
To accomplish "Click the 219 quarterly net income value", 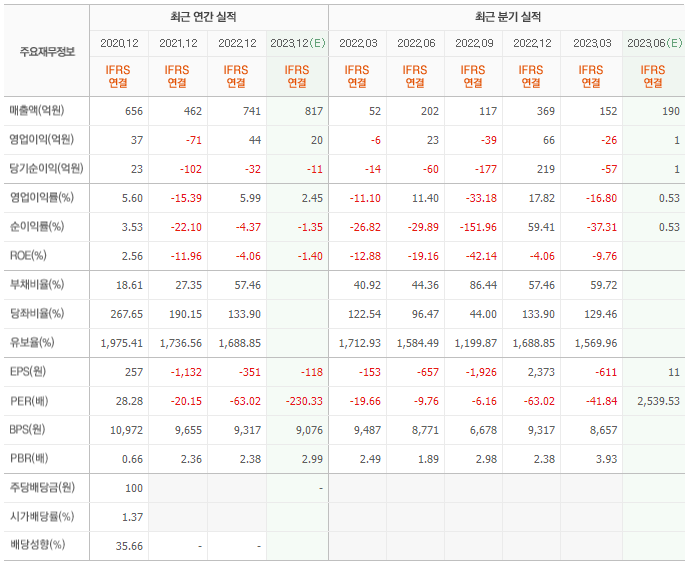I will click(x=546, y=169).
